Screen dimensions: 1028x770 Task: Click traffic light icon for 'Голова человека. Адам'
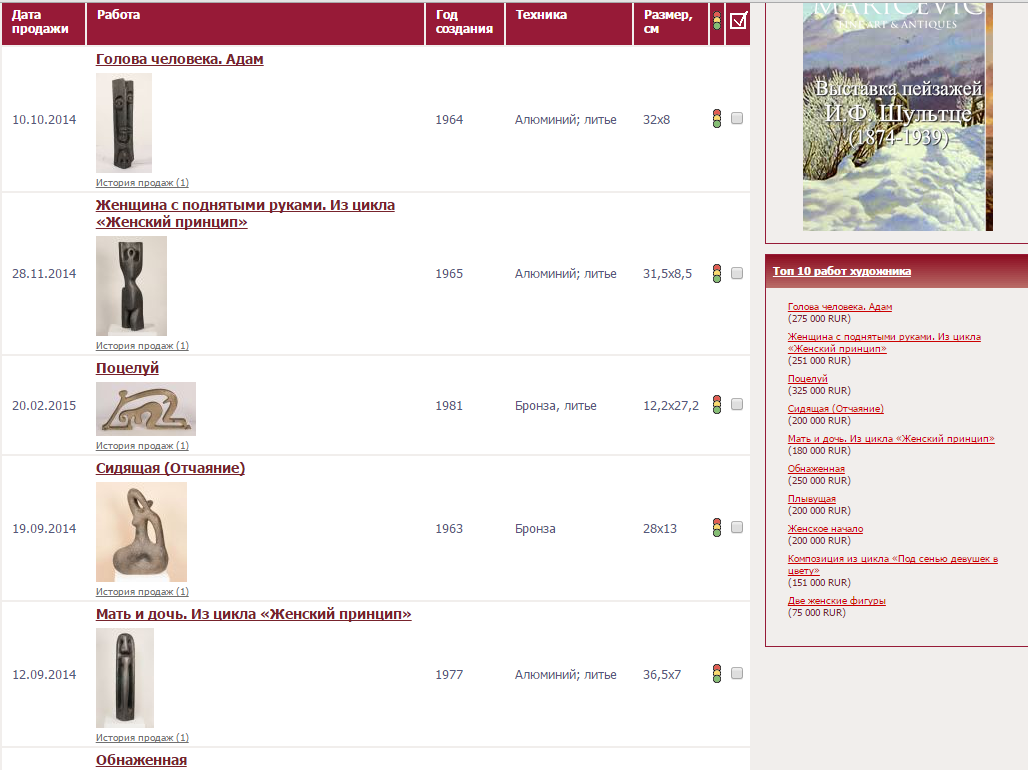716,119
